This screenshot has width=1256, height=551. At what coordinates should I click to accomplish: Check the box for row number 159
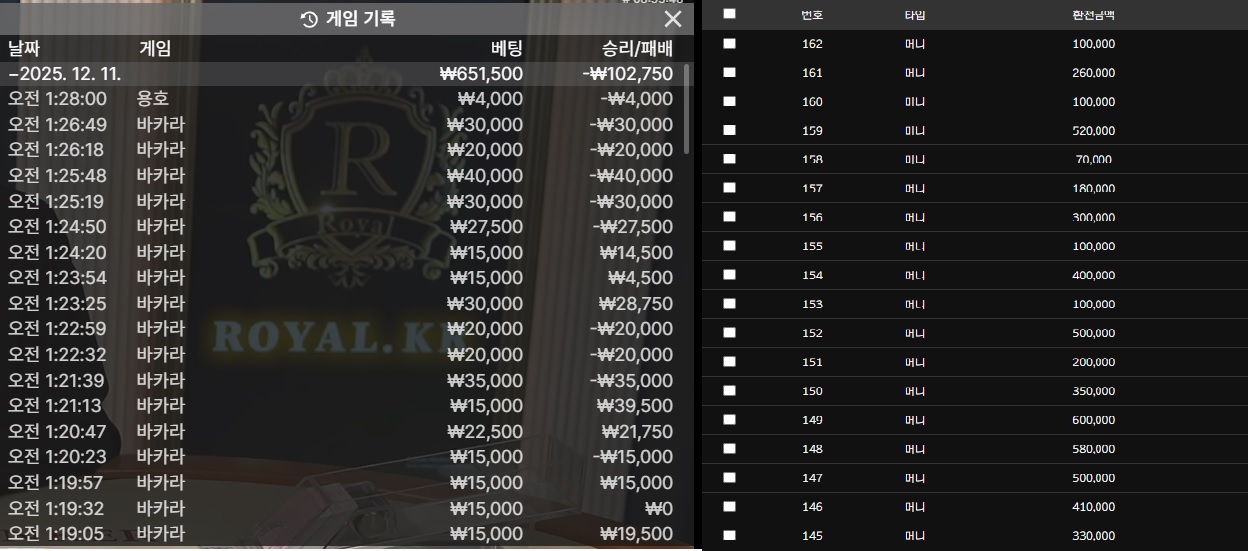pyautogui.click(x=729, y=130)
